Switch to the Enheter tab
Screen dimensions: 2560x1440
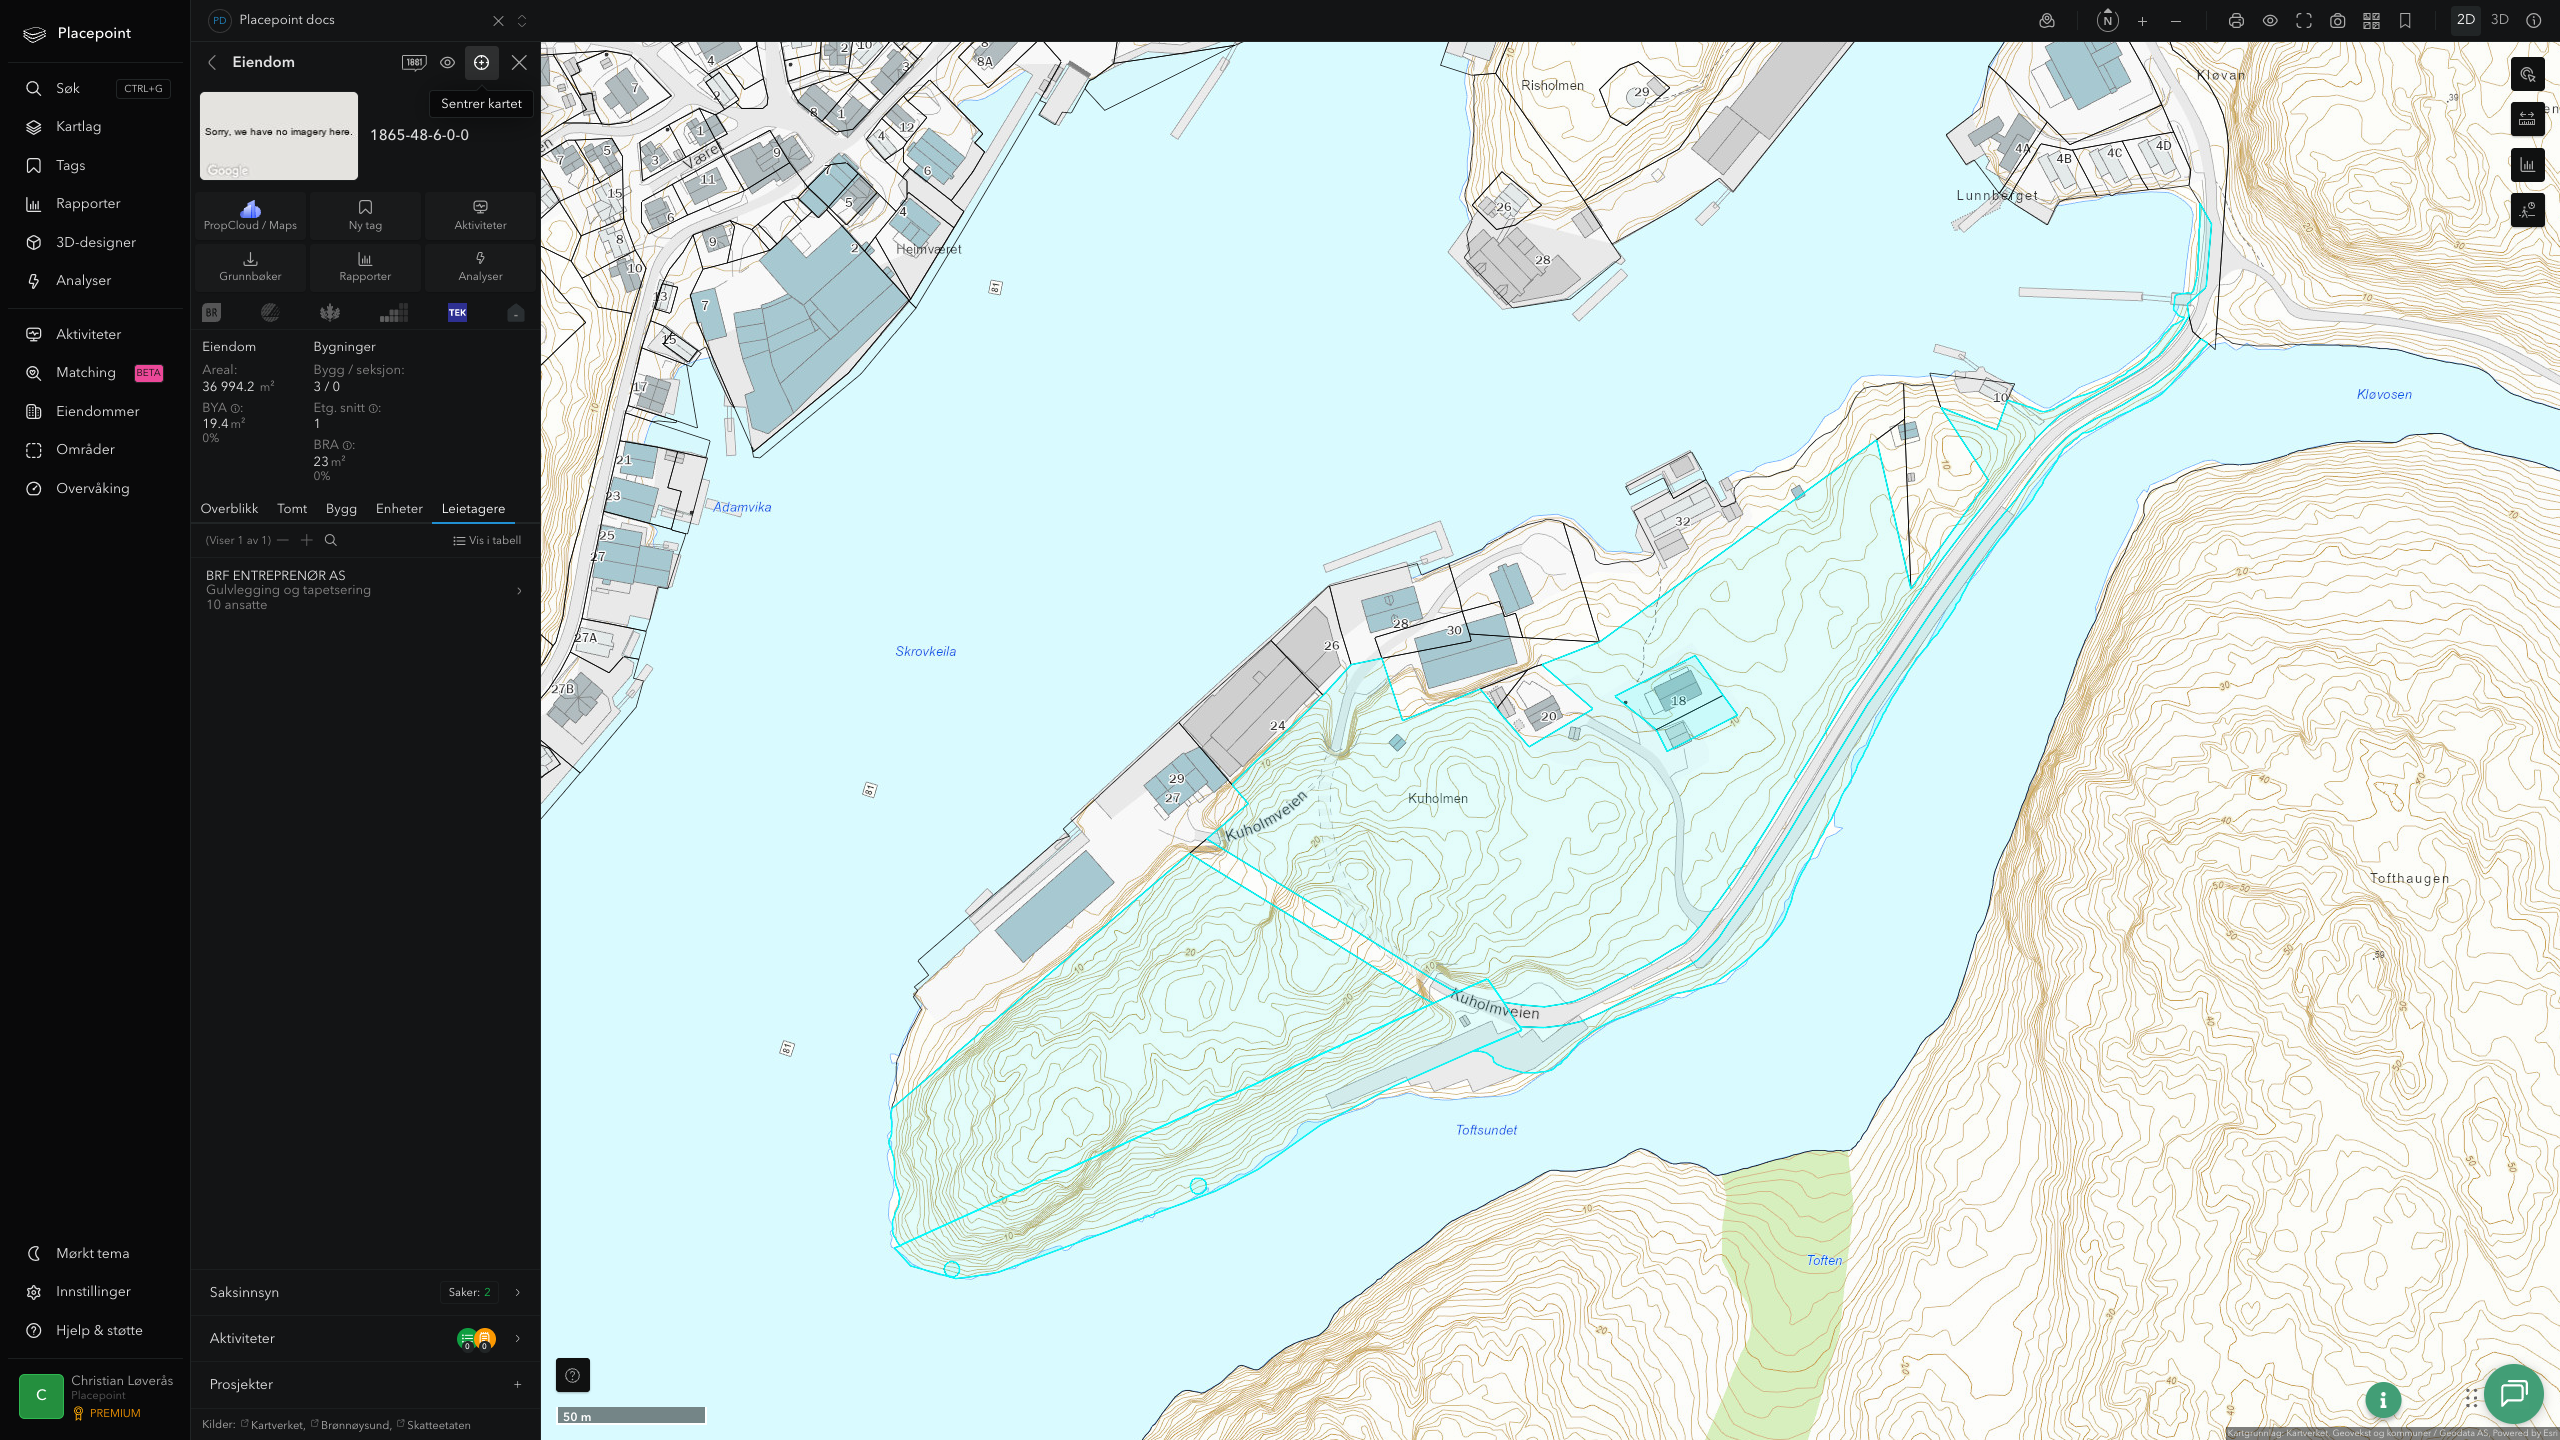[x=399, y=509]
